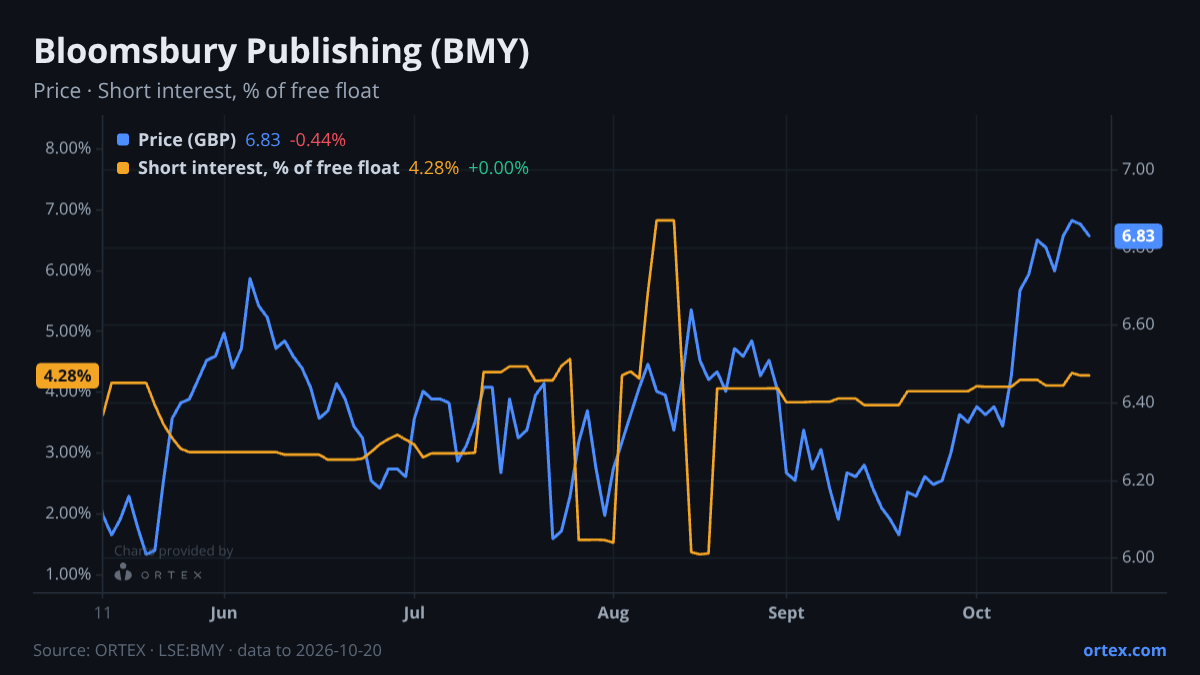Click the 4.28% short interest legend value

click(x=434, y=168)
